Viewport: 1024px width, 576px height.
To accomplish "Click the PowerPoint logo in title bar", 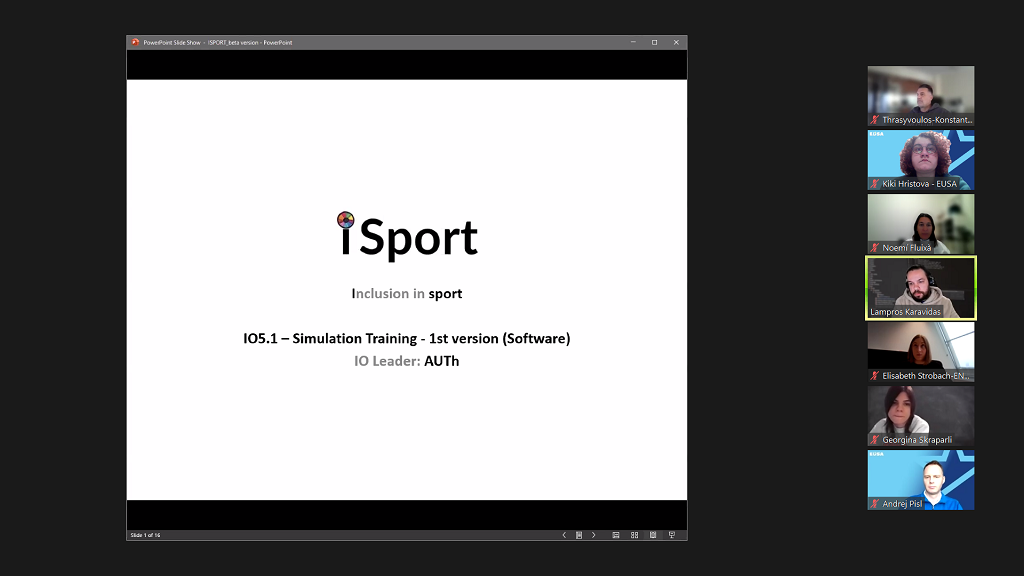I will point(136,42).
